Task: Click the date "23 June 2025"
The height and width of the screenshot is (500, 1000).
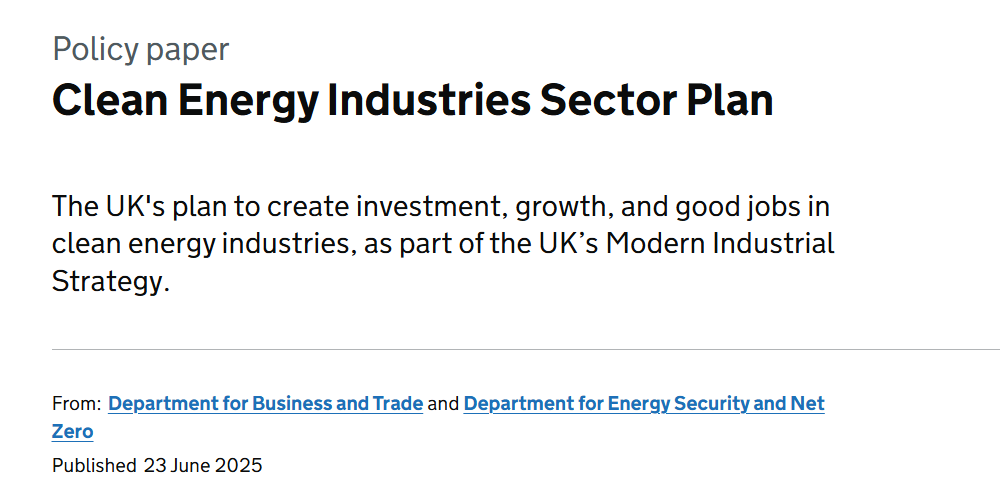Action: coord(203,465)
